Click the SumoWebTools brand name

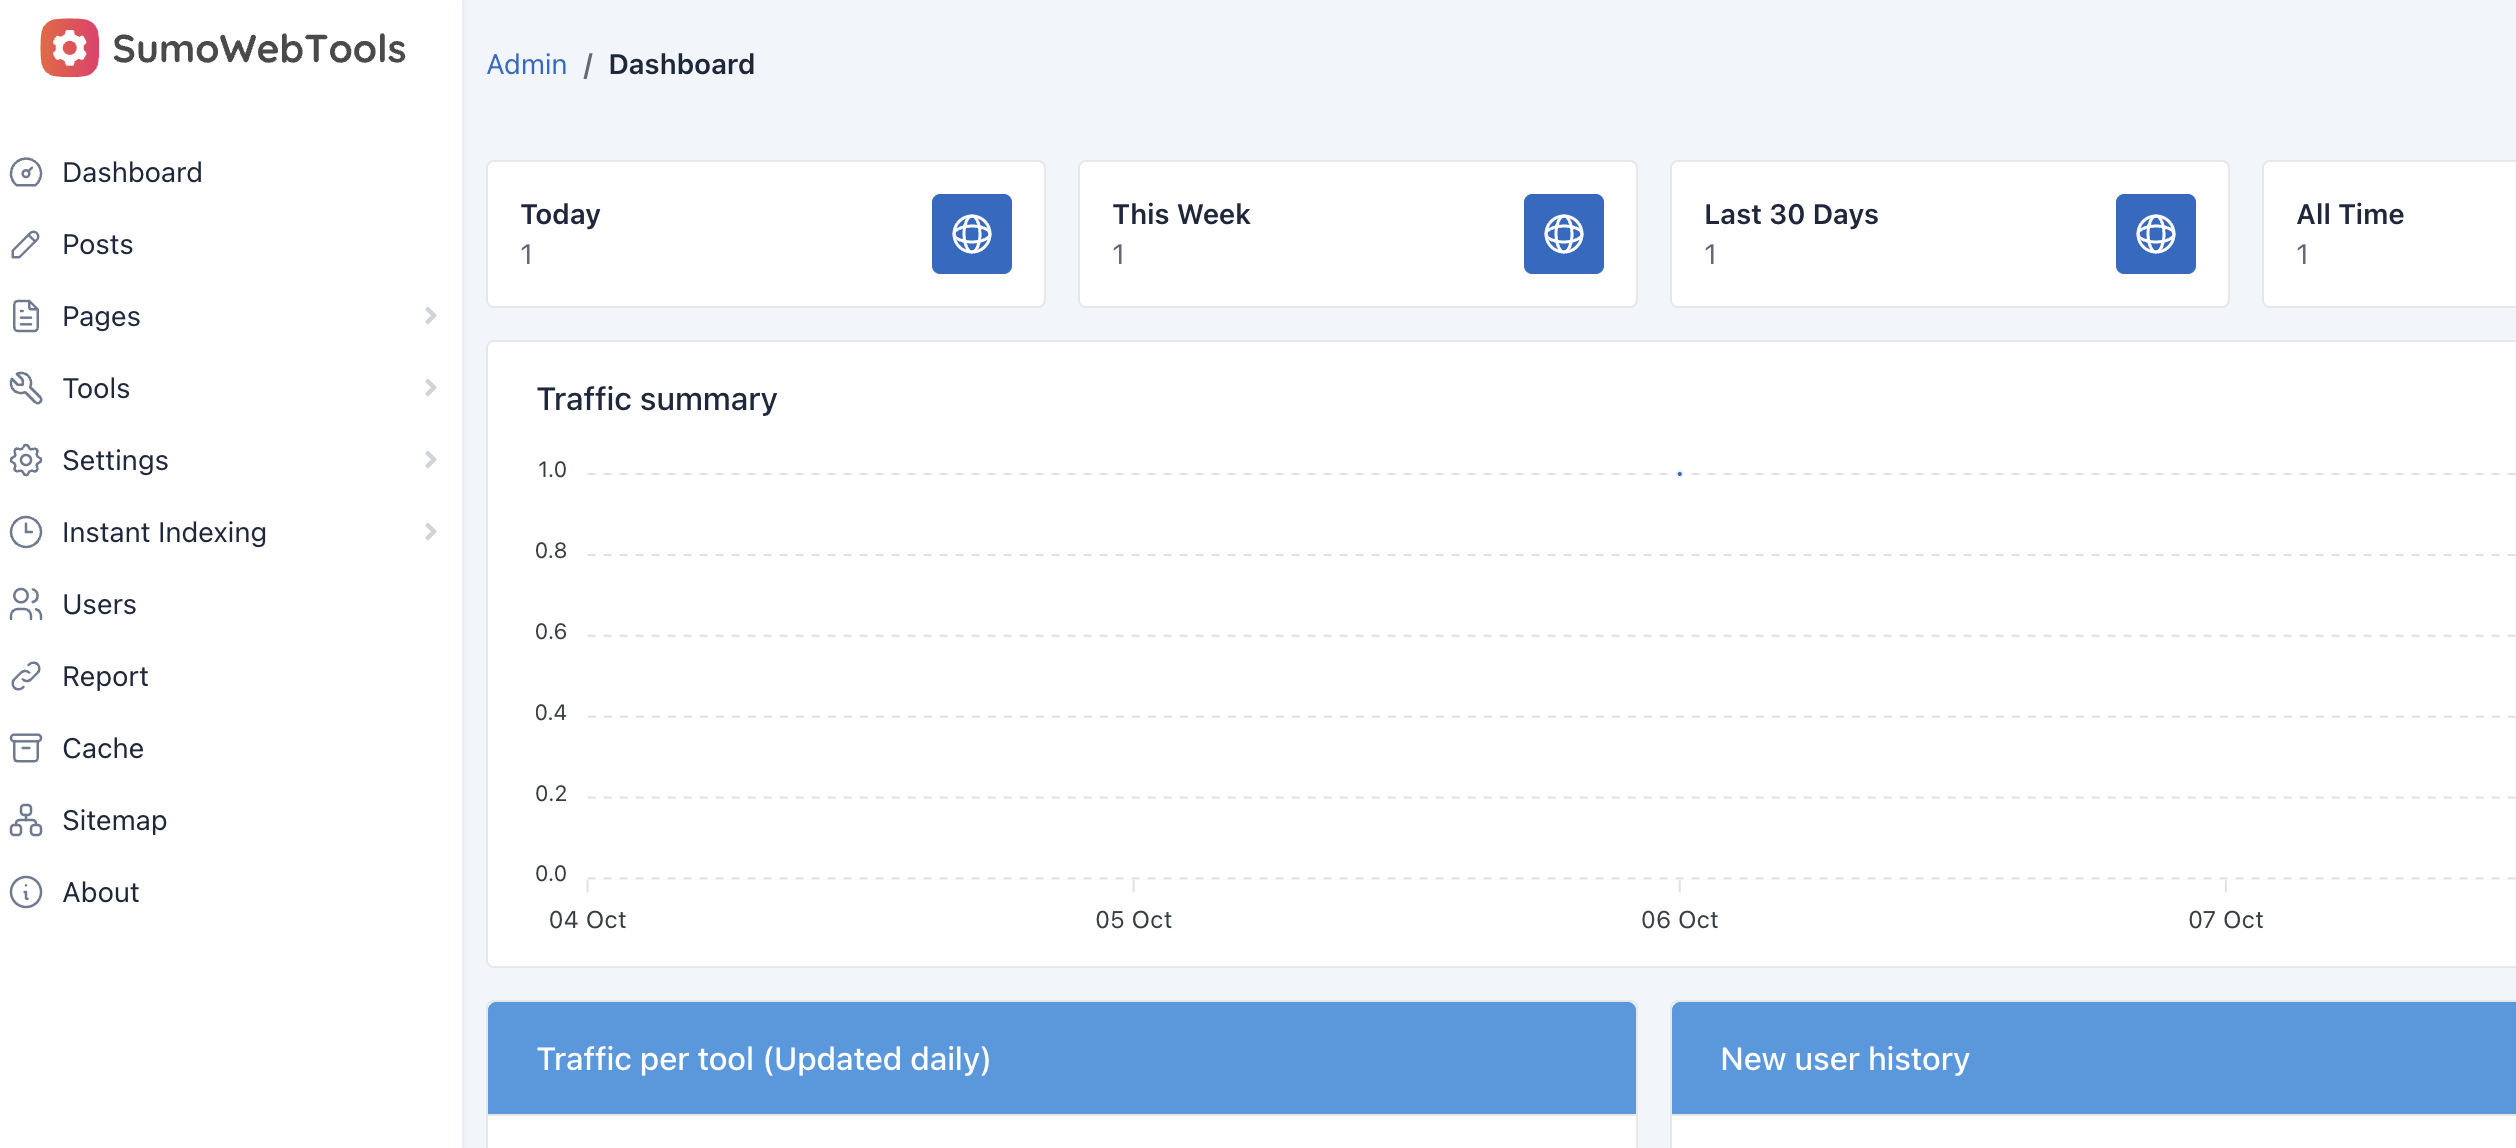tap(259, 48)
